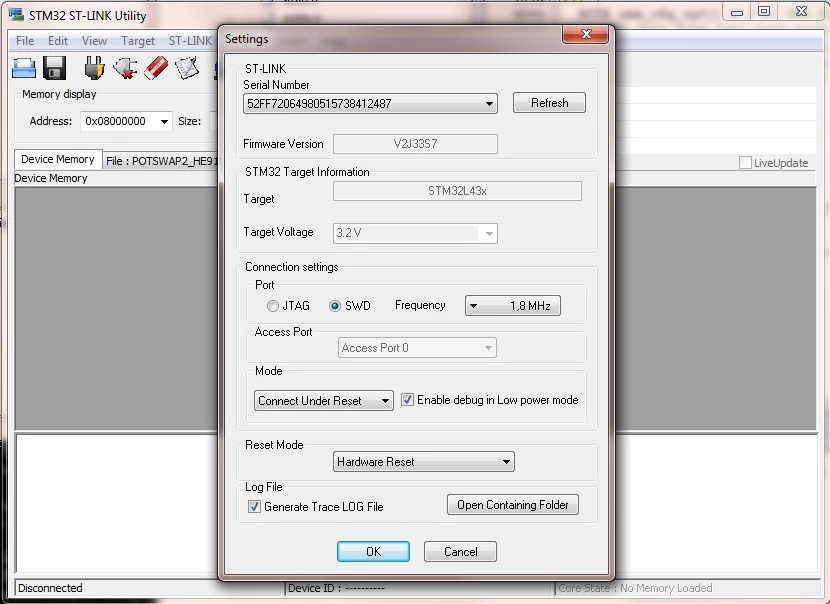Image resolution: width=830 pixels, height=604 pixels.
Task: Click the Refresh button
Action: [x=549, y=103]
